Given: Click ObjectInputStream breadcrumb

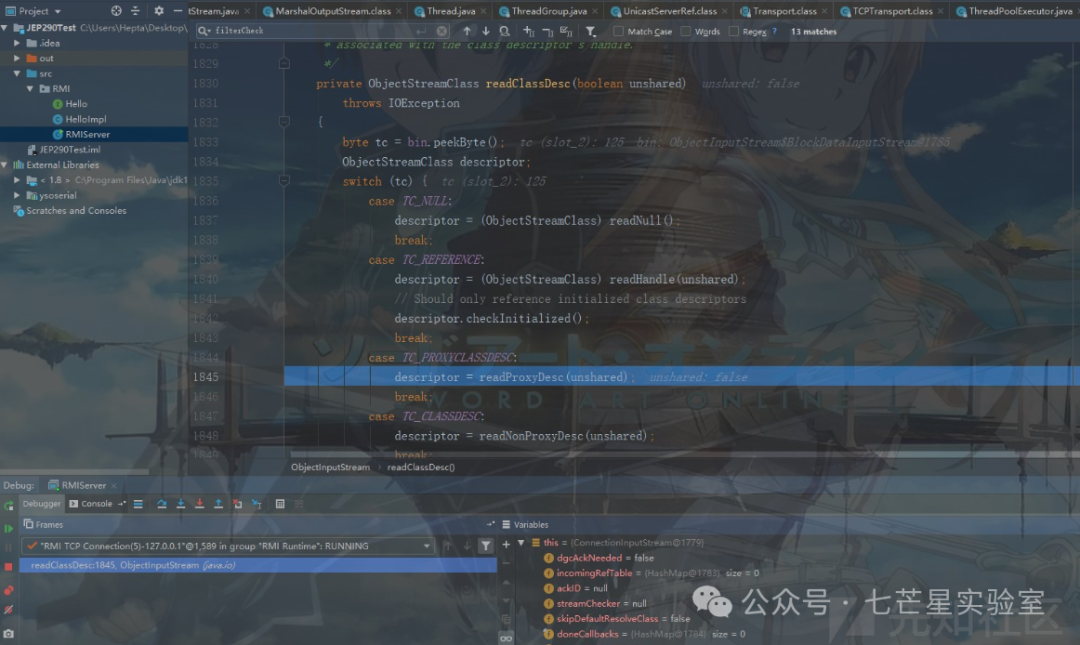Looking at the screenshot, I should [x=330, y=467].
